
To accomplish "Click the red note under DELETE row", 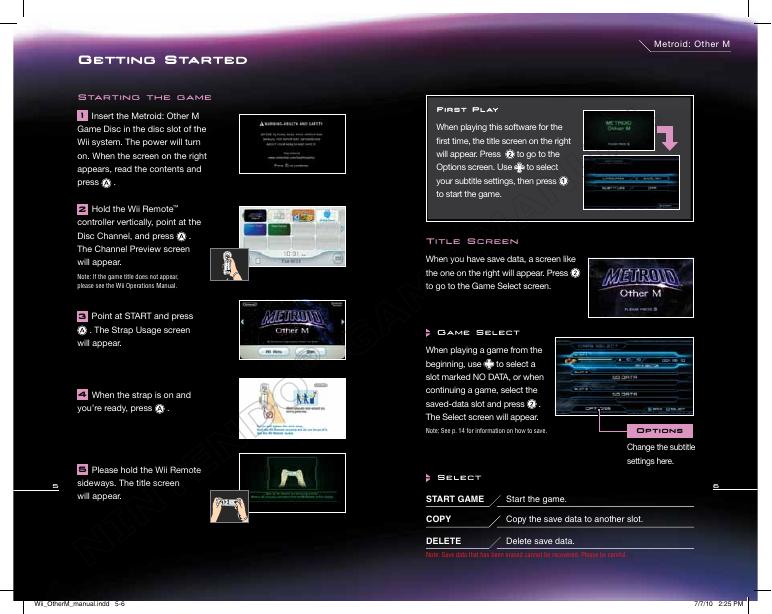I will point(526,555).
